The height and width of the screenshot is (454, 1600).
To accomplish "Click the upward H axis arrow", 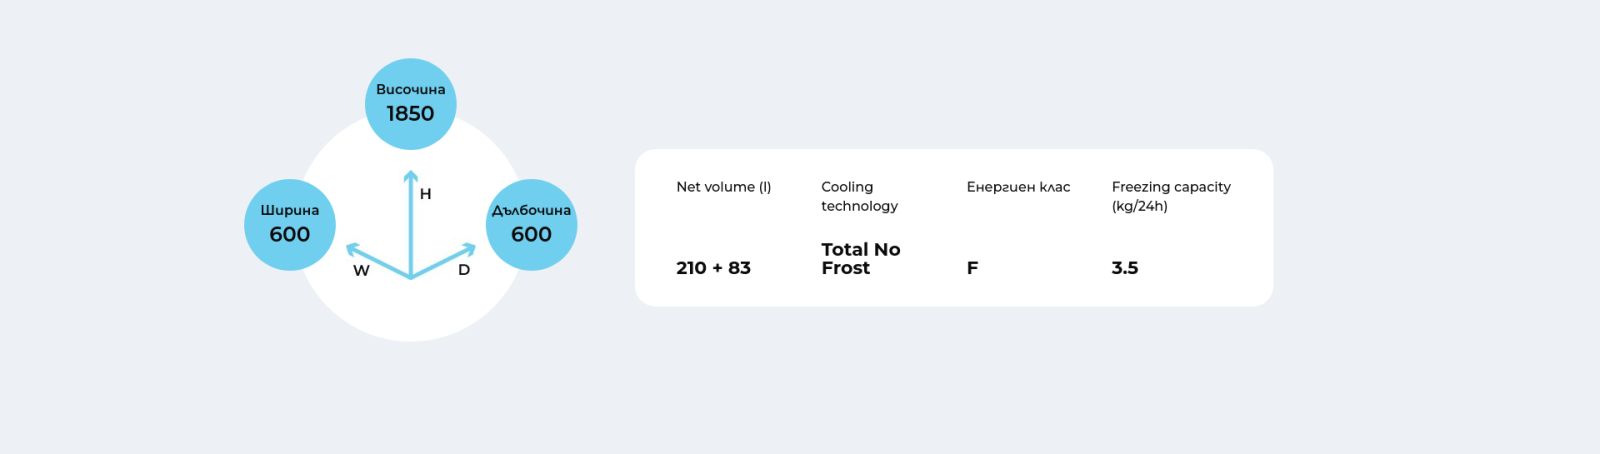I will coord(411,222).
